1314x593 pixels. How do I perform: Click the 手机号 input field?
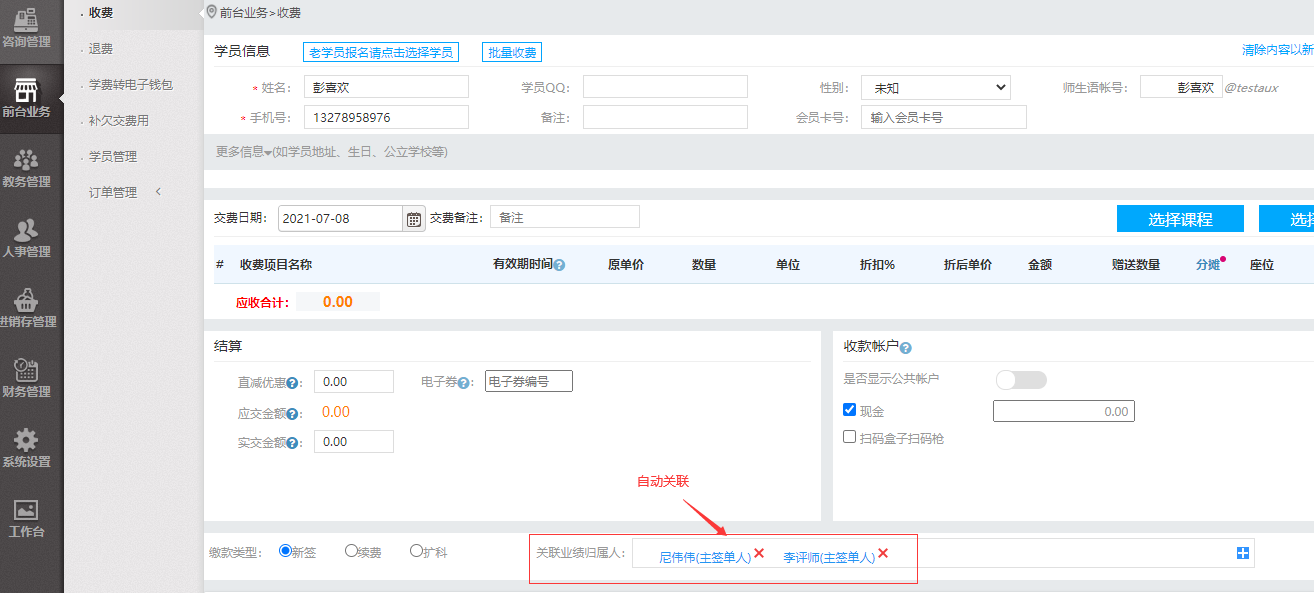coord(387,117)
